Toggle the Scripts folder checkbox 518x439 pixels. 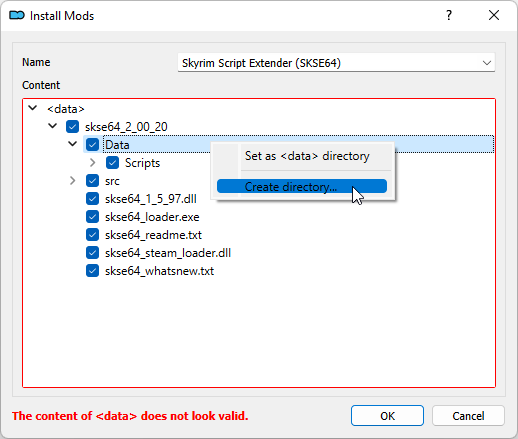pos(112,163)
